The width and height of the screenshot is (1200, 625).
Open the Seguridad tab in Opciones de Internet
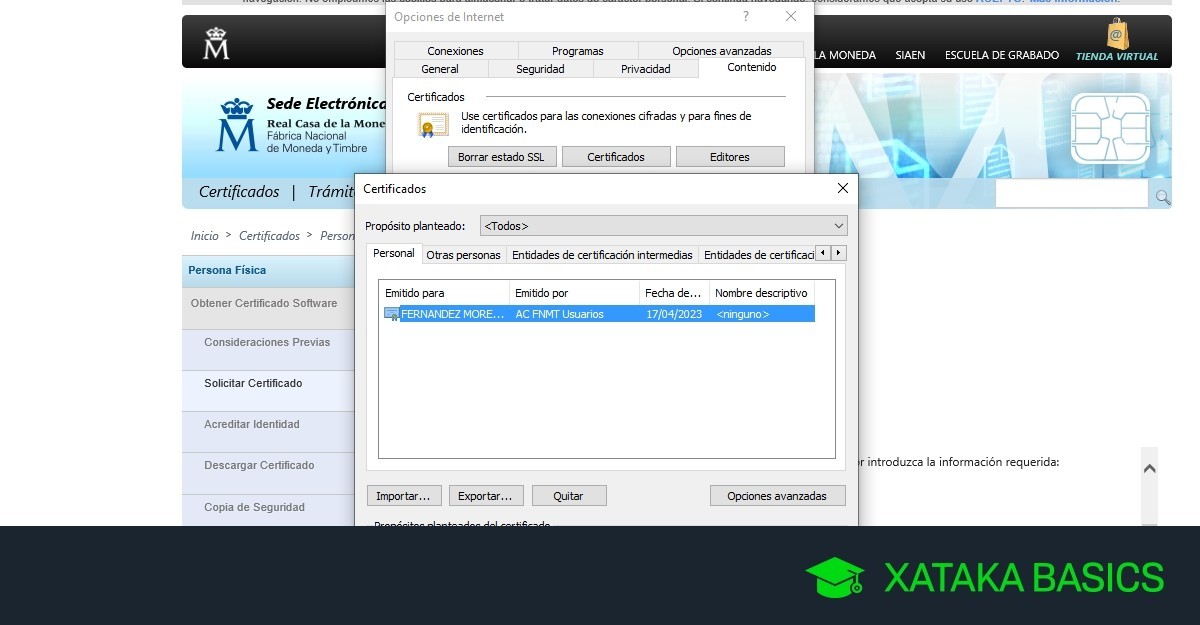(540, 69)
